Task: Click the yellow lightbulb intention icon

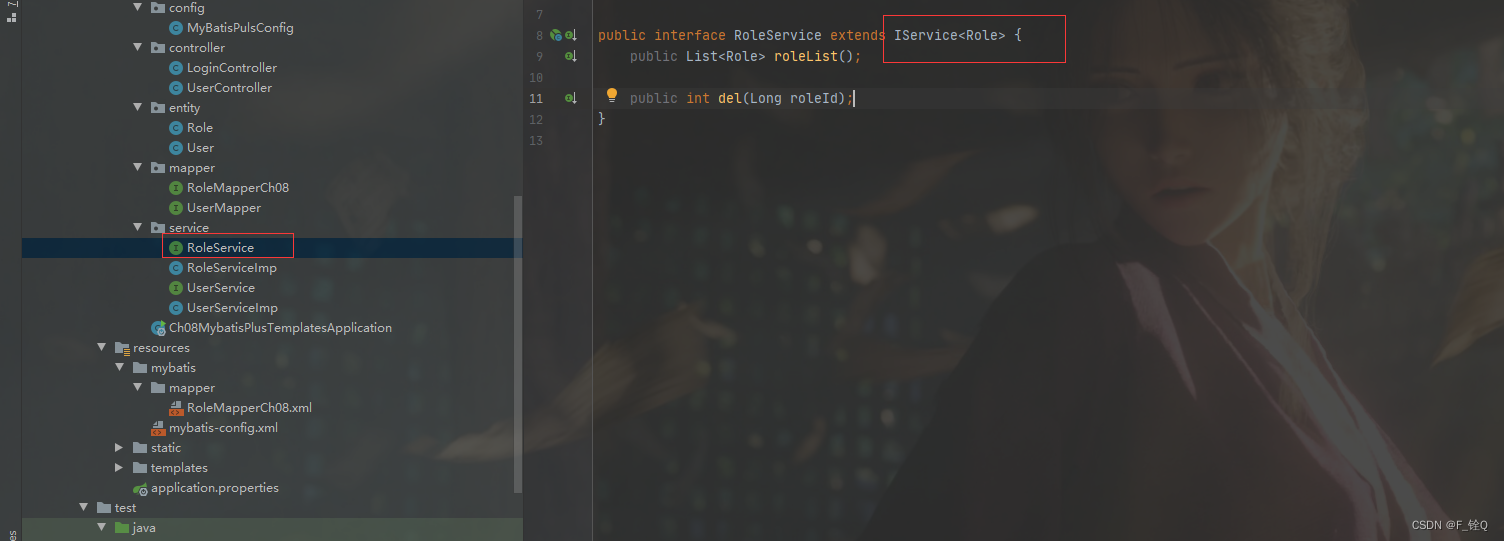Action: tap(612, 96)
